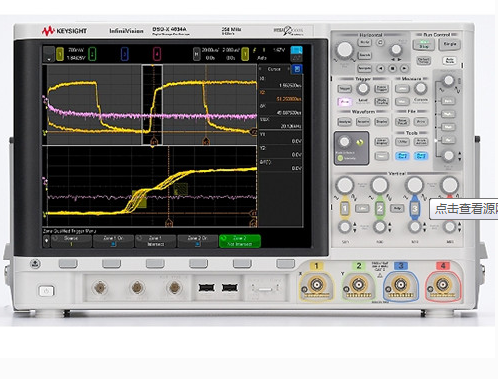Push the Utility button under Tools

point(402,142)
